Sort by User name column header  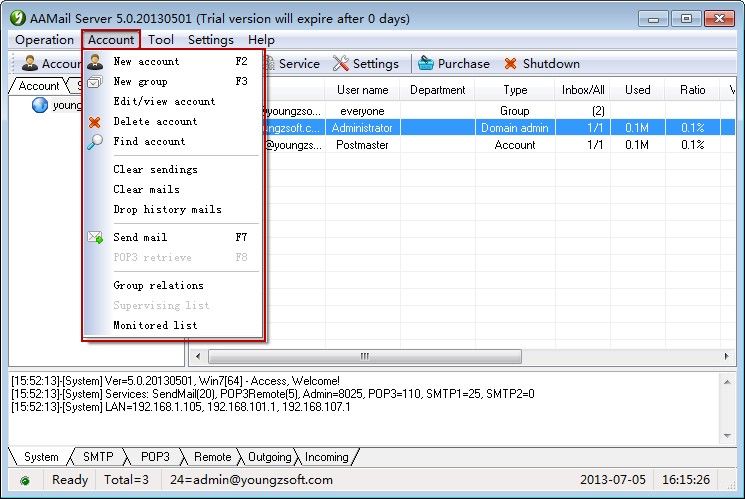pos(363,90)
